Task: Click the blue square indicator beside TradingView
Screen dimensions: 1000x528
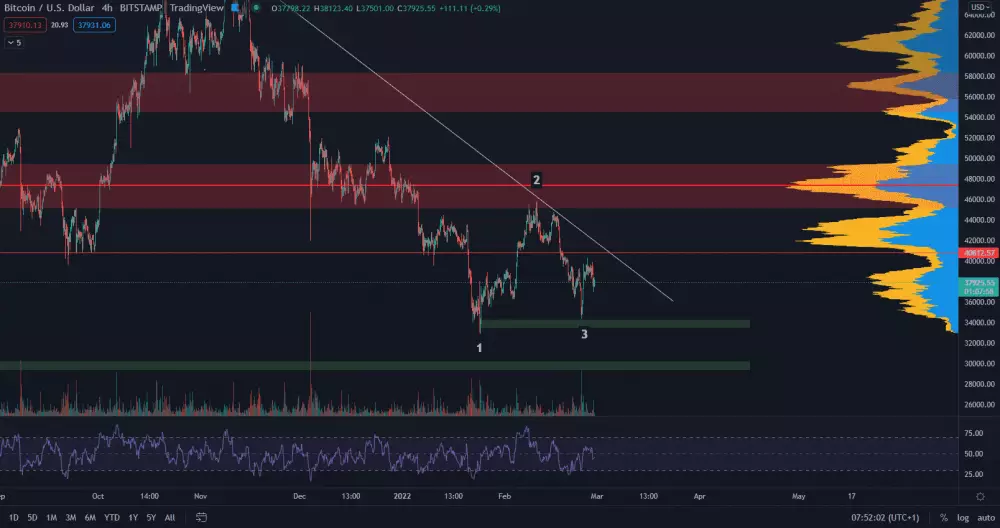Action: pos(235,8)
